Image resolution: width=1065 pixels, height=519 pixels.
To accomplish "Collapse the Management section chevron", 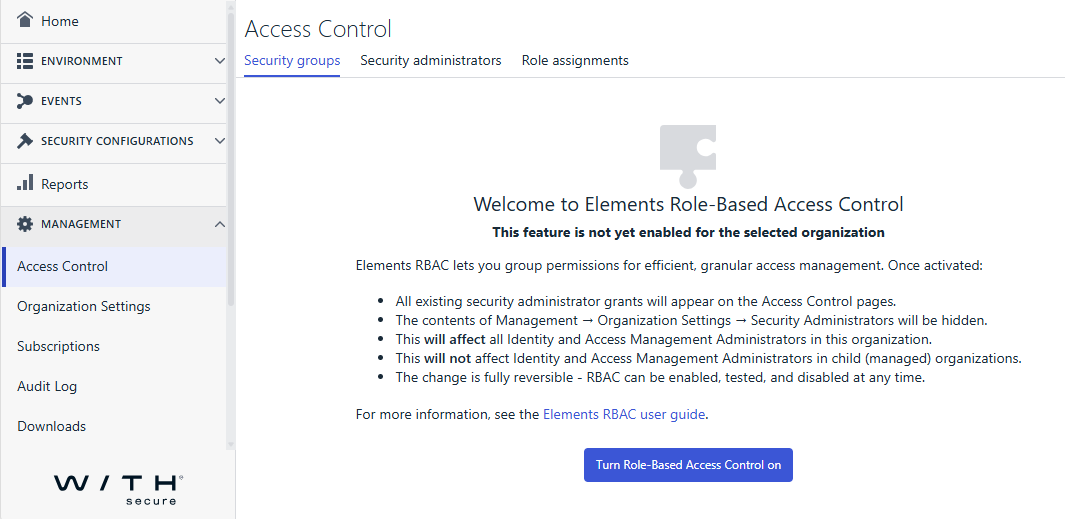I will pyautogui.click(x=219, y=223).
